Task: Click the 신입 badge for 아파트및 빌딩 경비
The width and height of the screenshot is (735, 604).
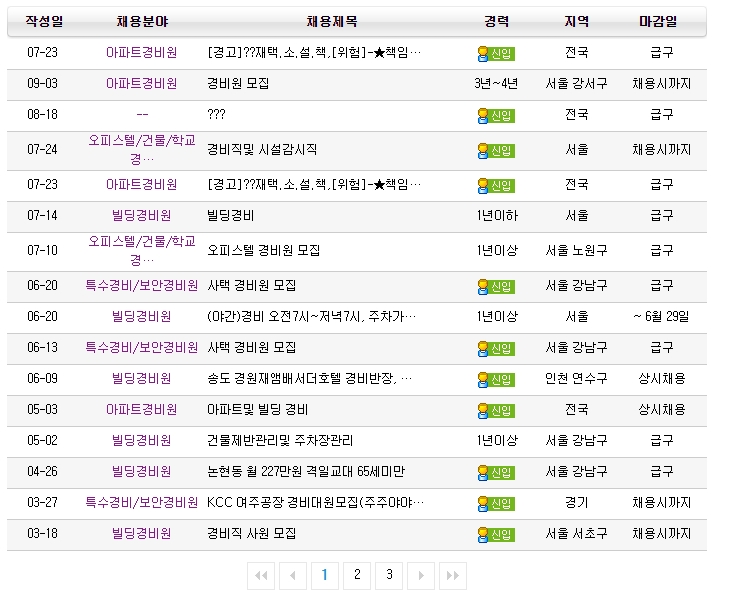Action: (x=496, y=410)
